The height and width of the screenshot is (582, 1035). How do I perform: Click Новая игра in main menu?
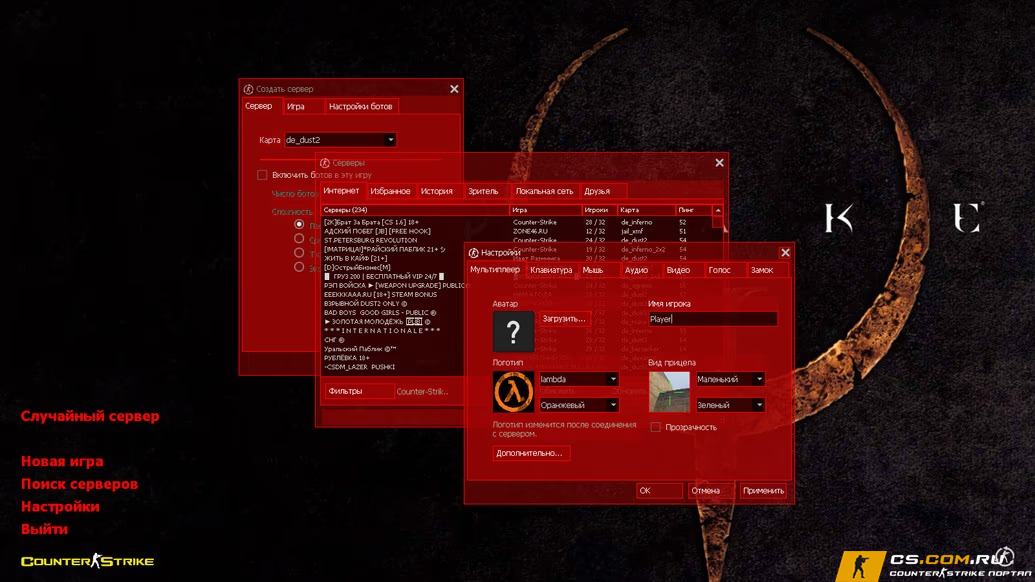click(x=62, y=461)
